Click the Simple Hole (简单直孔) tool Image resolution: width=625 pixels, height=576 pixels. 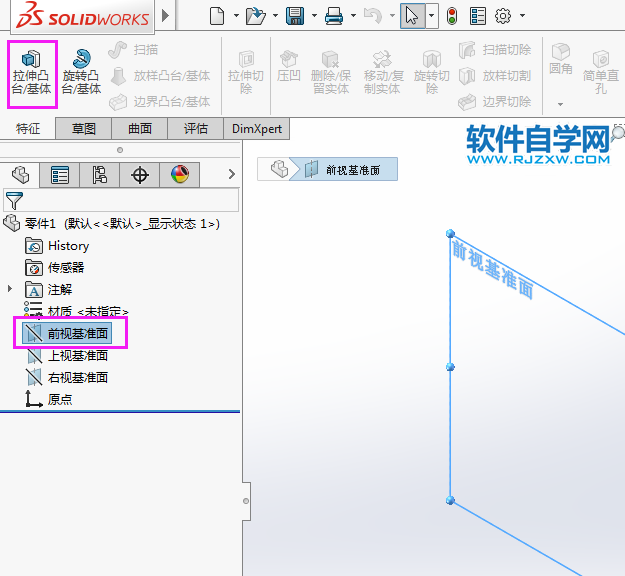point(601,73)
